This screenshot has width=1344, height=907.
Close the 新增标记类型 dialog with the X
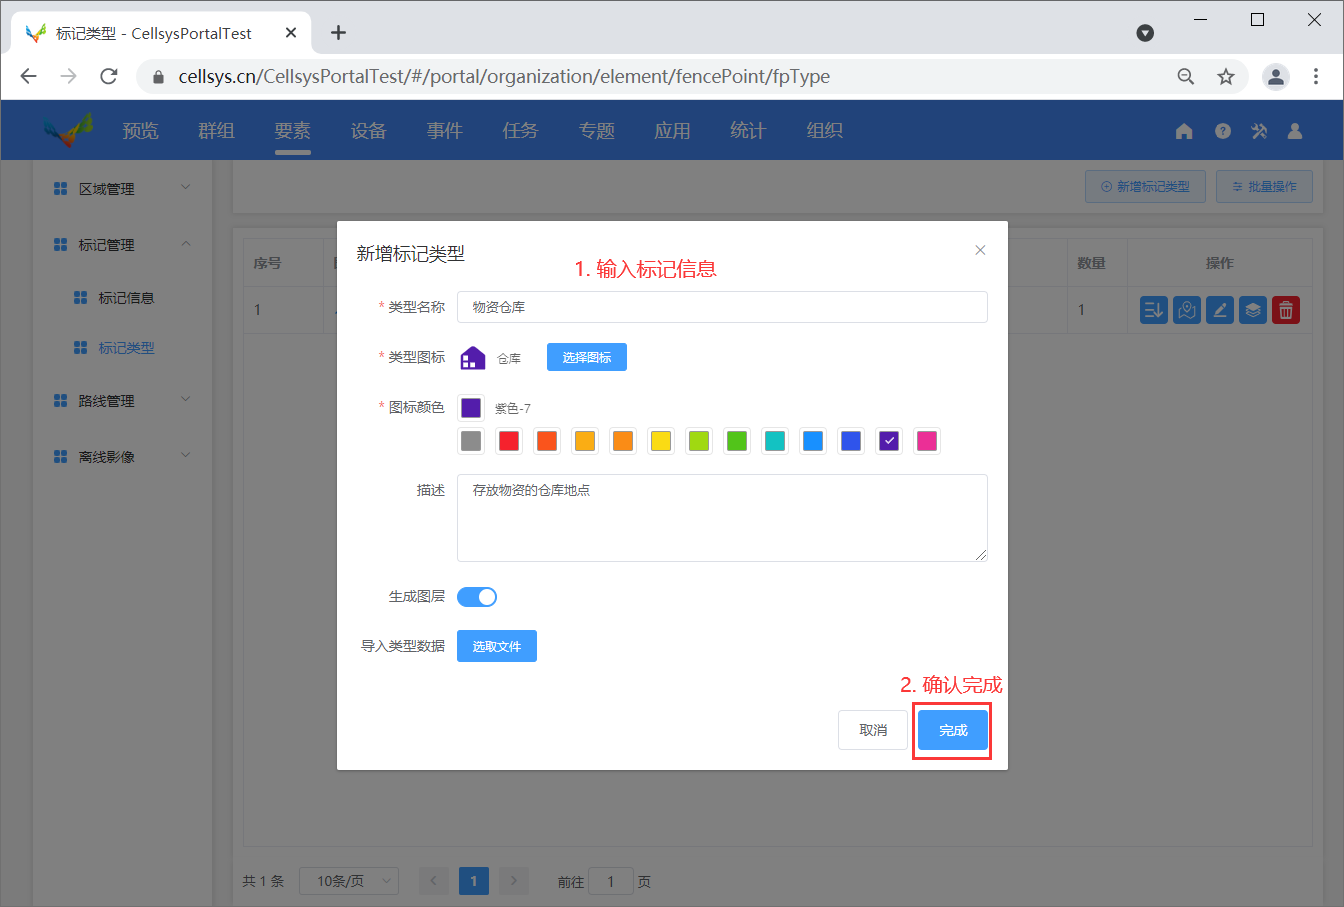pyautogui.click(x=980, y=250)
